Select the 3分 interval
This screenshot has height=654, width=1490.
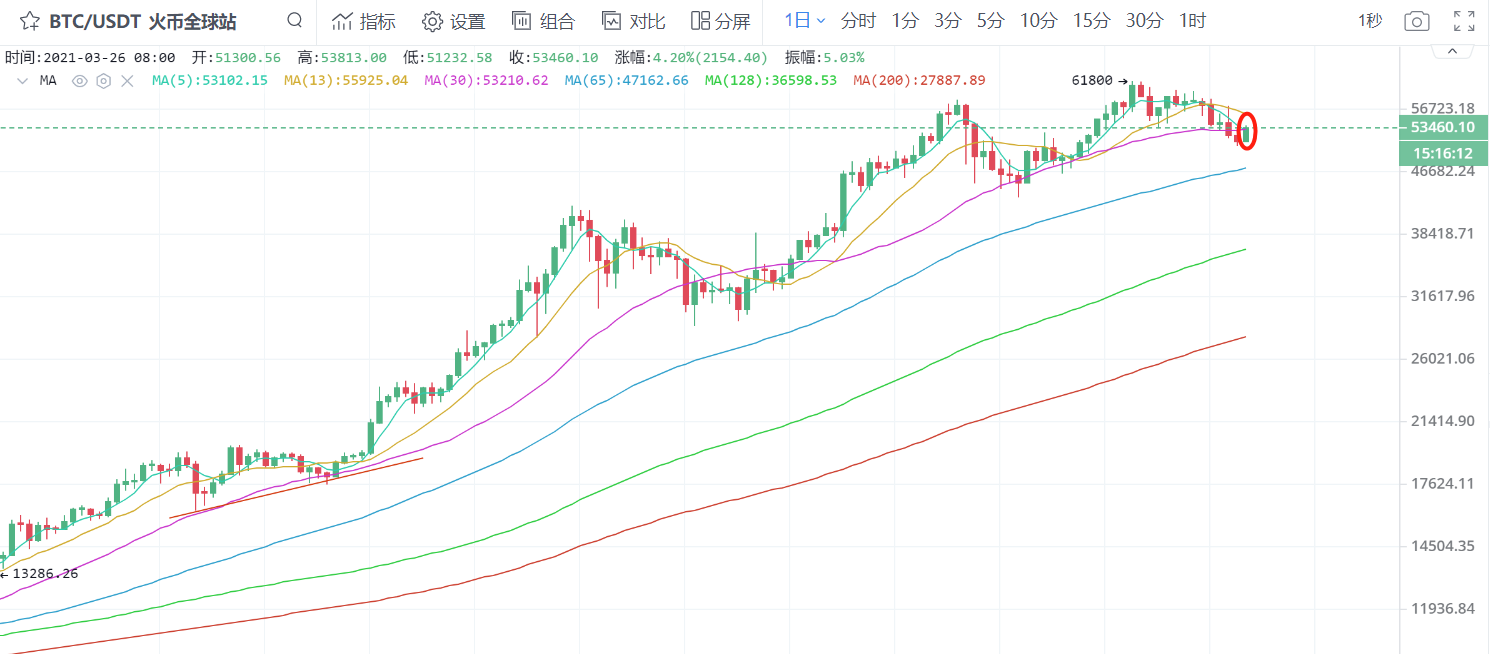tap(947, 21)
